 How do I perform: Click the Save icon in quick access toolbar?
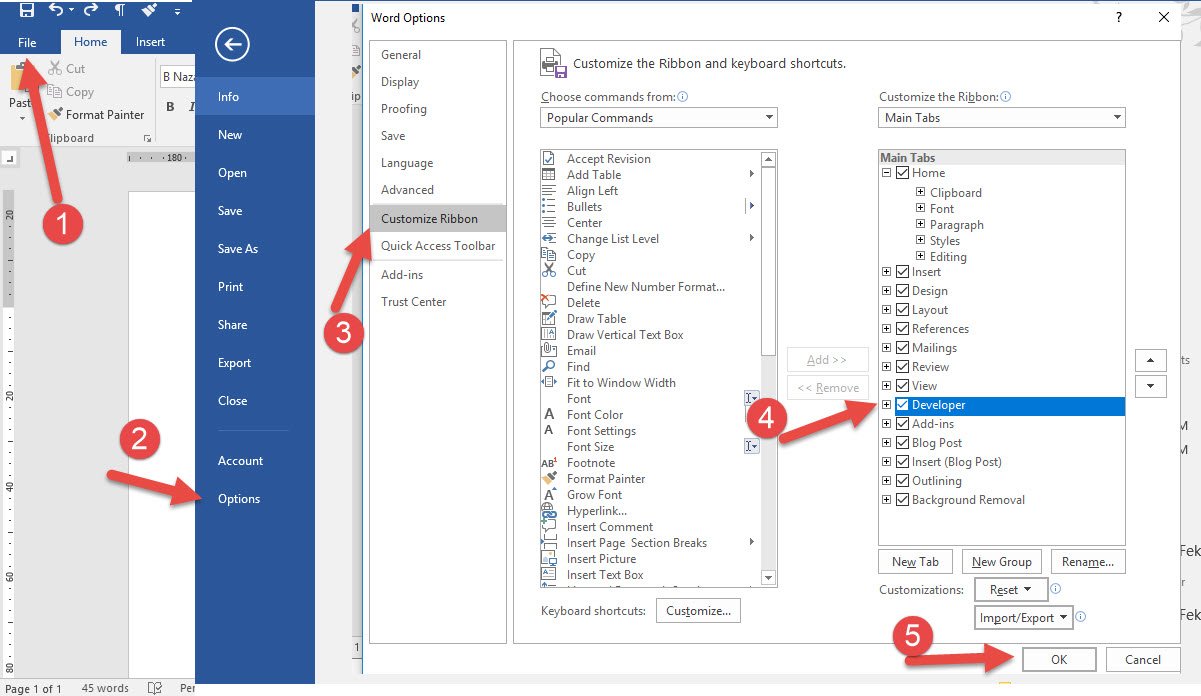(x=27, y=10)
